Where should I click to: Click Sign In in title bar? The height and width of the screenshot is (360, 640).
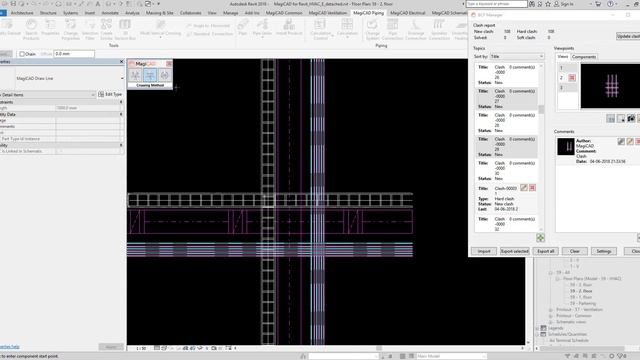tap(563, 4)
